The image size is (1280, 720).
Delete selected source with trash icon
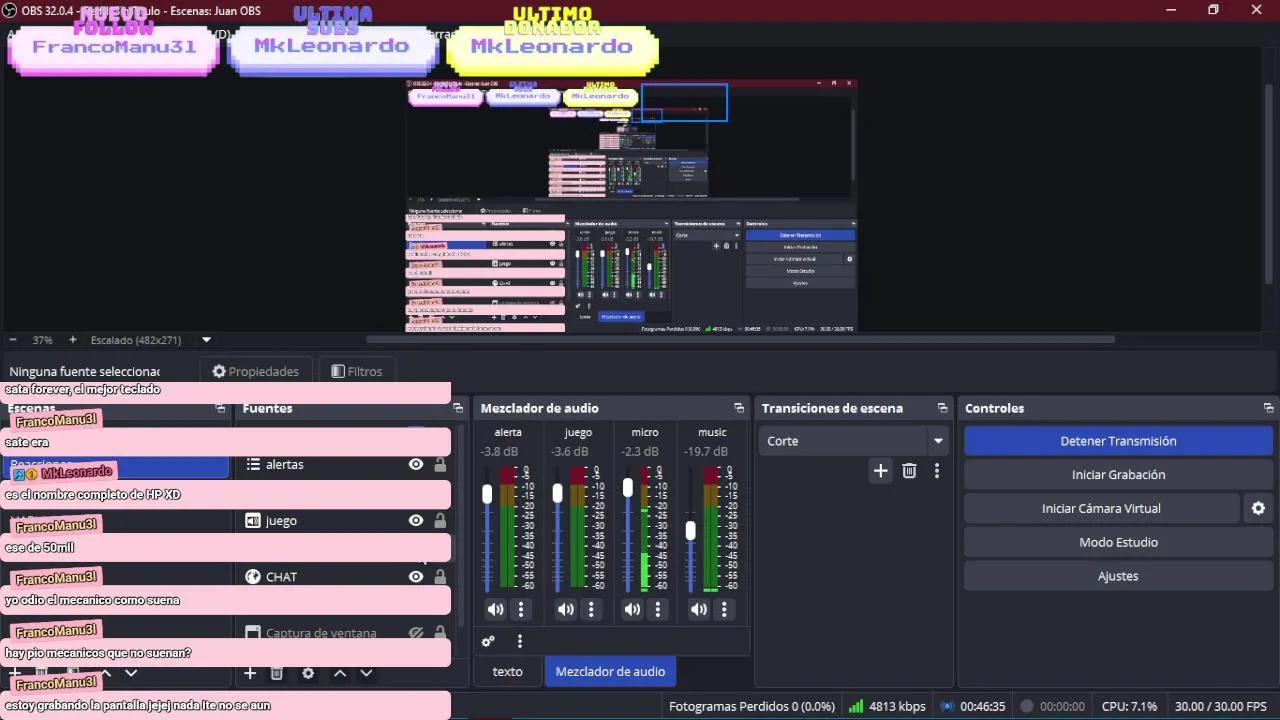coord(277,673)
